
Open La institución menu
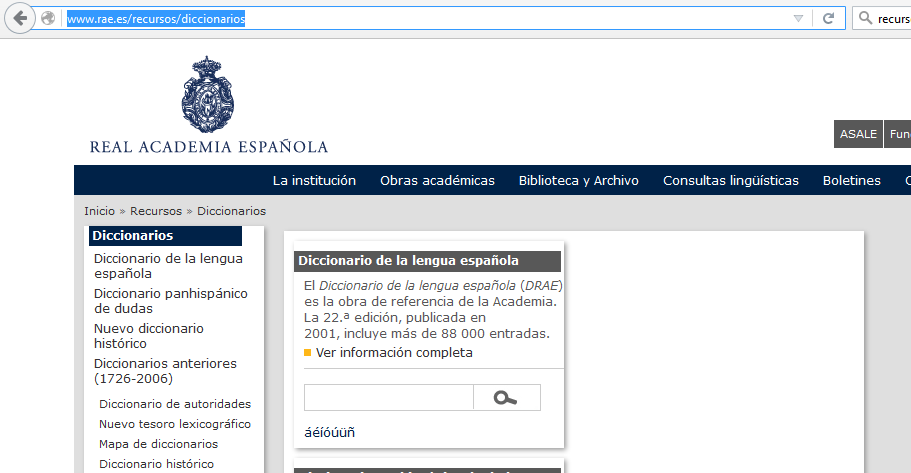pos(314,181)
